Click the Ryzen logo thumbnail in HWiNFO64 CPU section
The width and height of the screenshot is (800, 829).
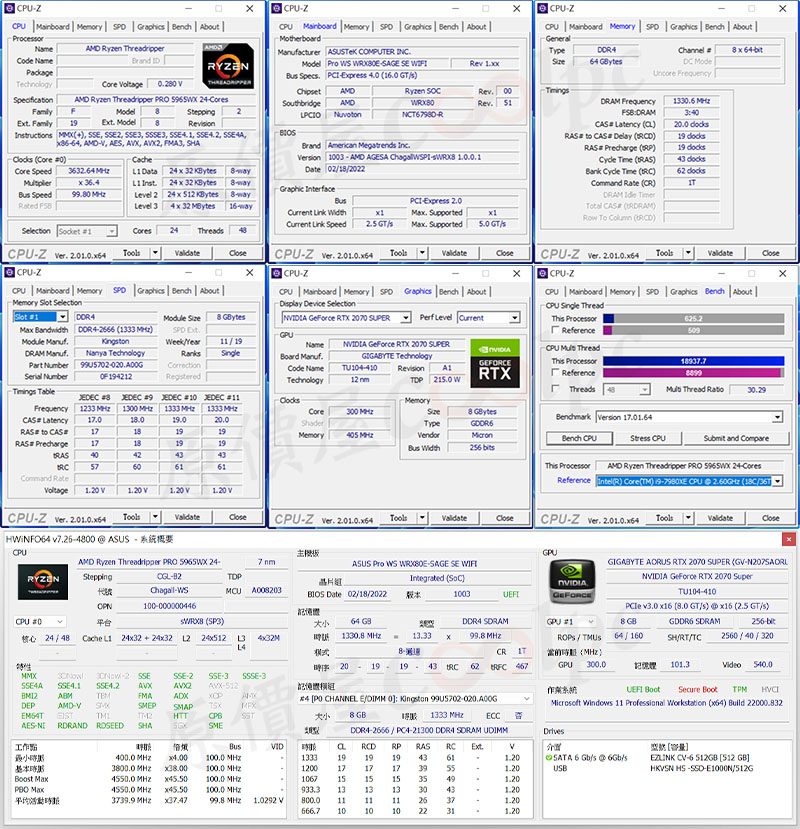click(43, 582)
